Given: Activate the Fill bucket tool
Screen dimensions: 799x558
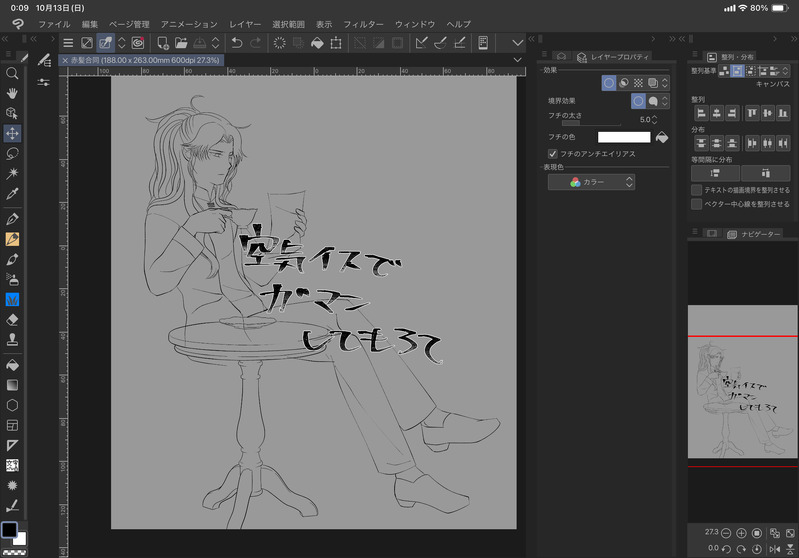Looking at the screenshot, I should (x=12, y=365).
